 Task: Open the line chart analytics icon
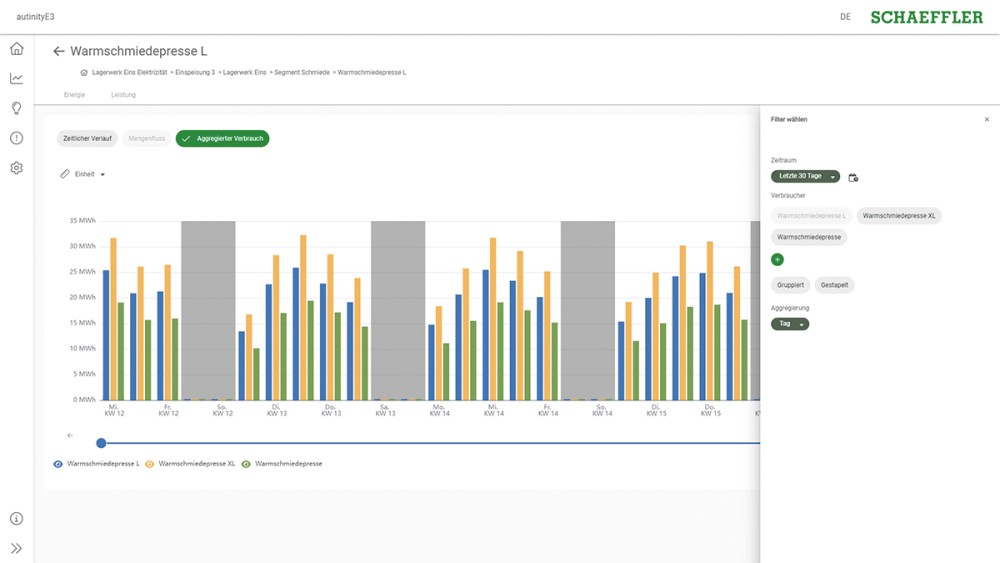click(x=16, y=79)
